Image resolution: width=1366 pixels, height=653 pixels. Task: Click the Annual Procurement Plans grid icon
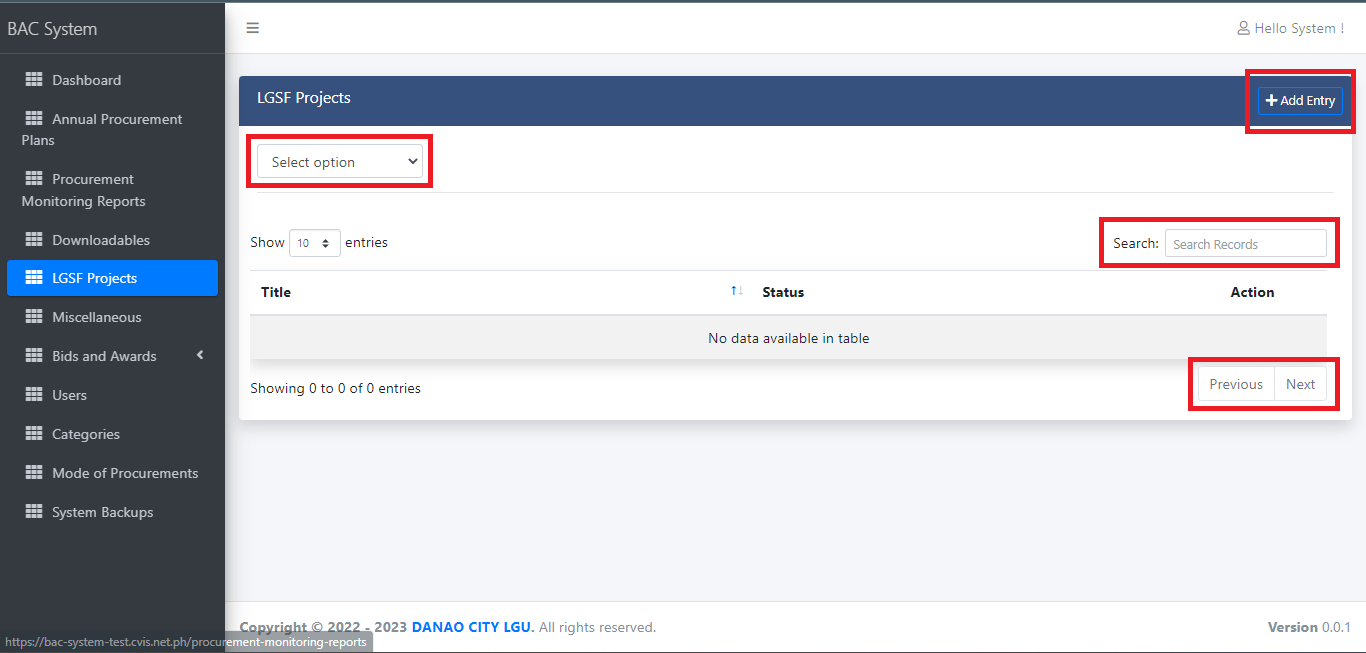(x=34, y=118)
